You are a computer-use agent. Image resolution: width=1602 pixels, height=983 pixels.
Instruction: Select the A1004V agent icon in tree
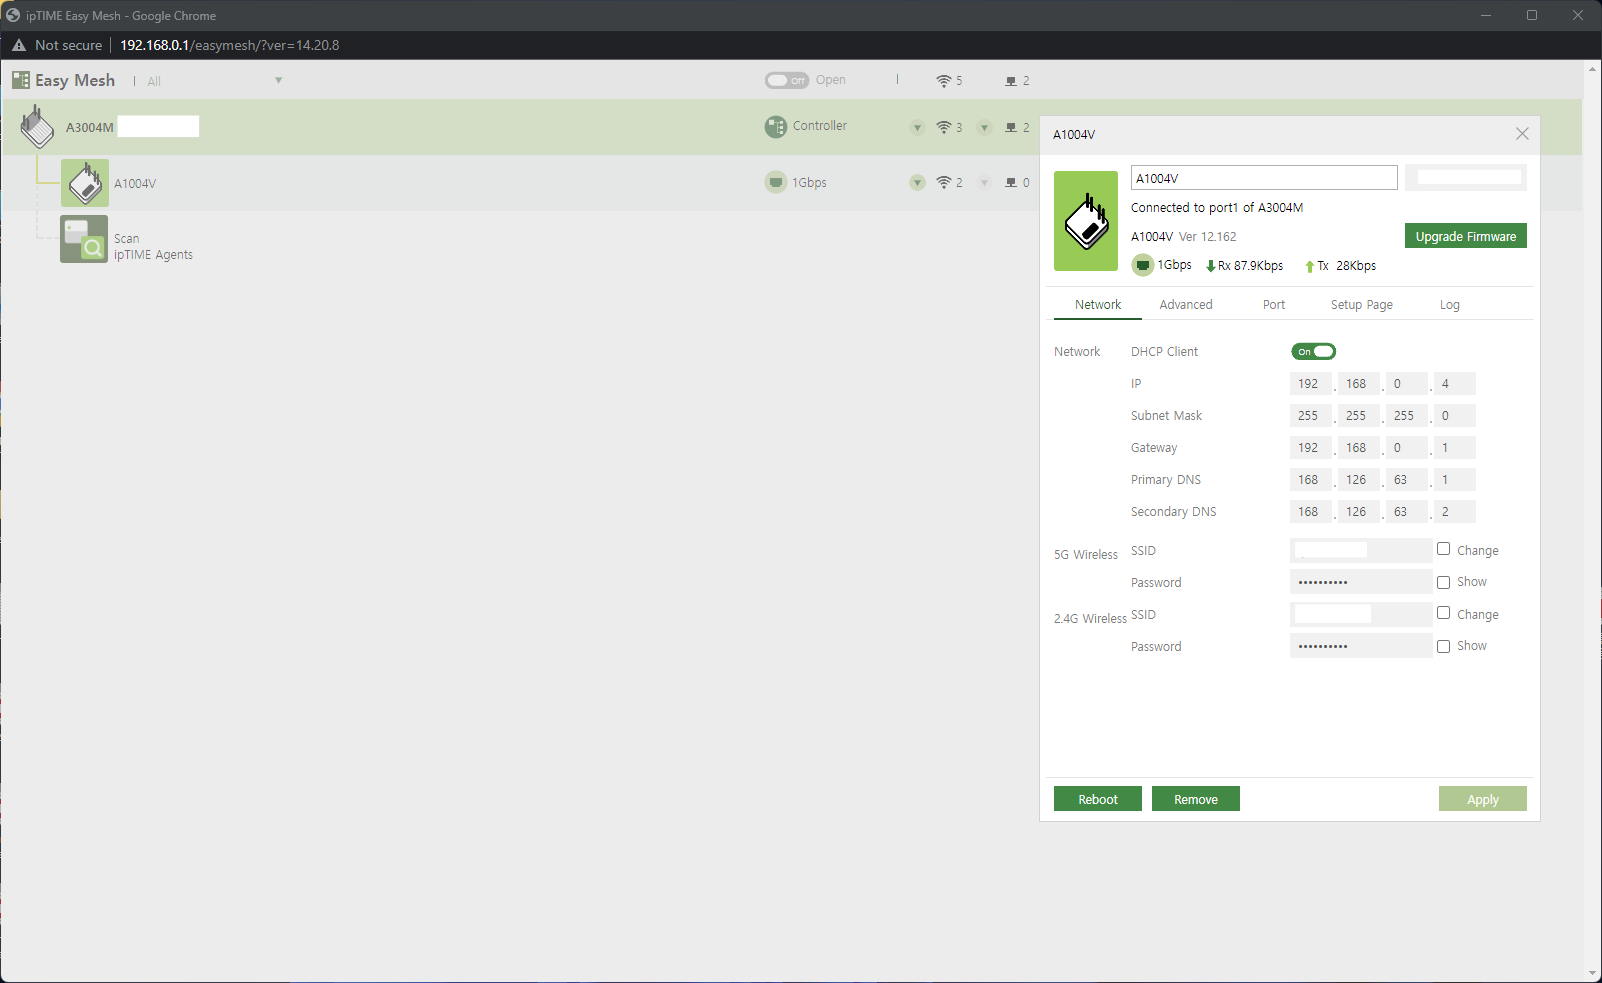click(85, 183)
